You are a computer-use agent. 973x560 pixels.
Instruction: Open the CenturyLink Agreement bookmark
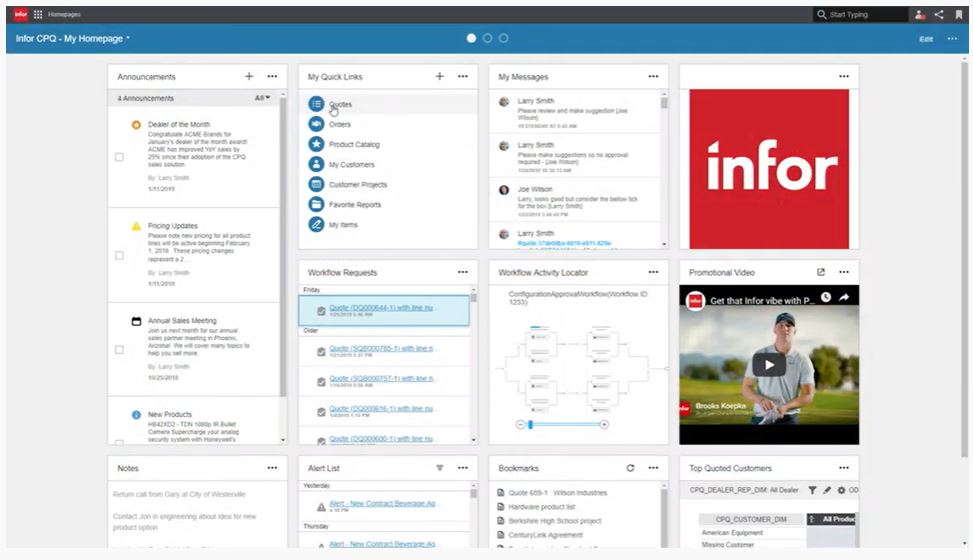tap(545, 535)
